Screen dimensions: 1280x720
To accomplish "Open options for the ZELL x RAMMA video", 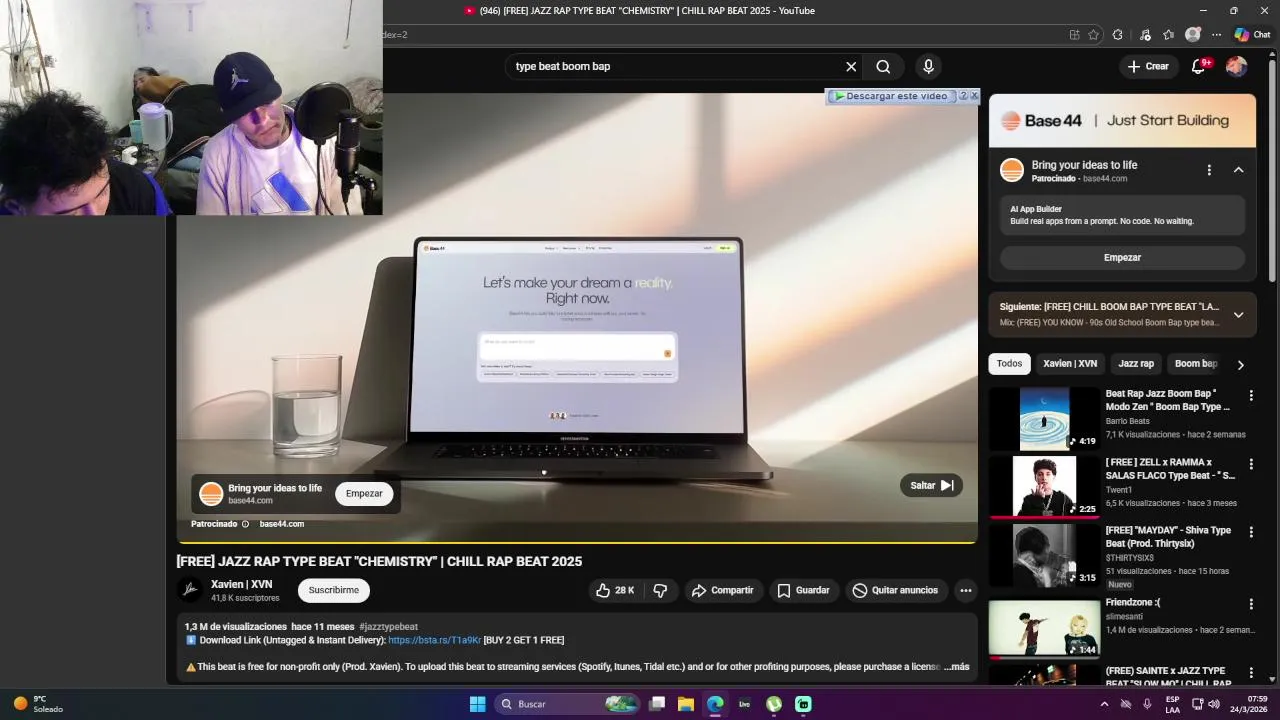I will tap(1250, 465).
